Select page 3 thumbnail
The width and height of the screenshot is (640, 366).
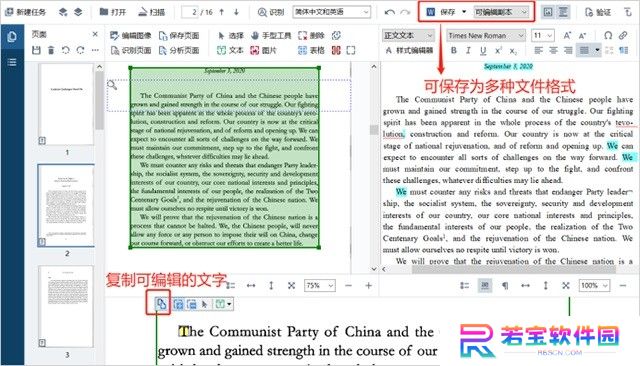click(x=66, y=307)
